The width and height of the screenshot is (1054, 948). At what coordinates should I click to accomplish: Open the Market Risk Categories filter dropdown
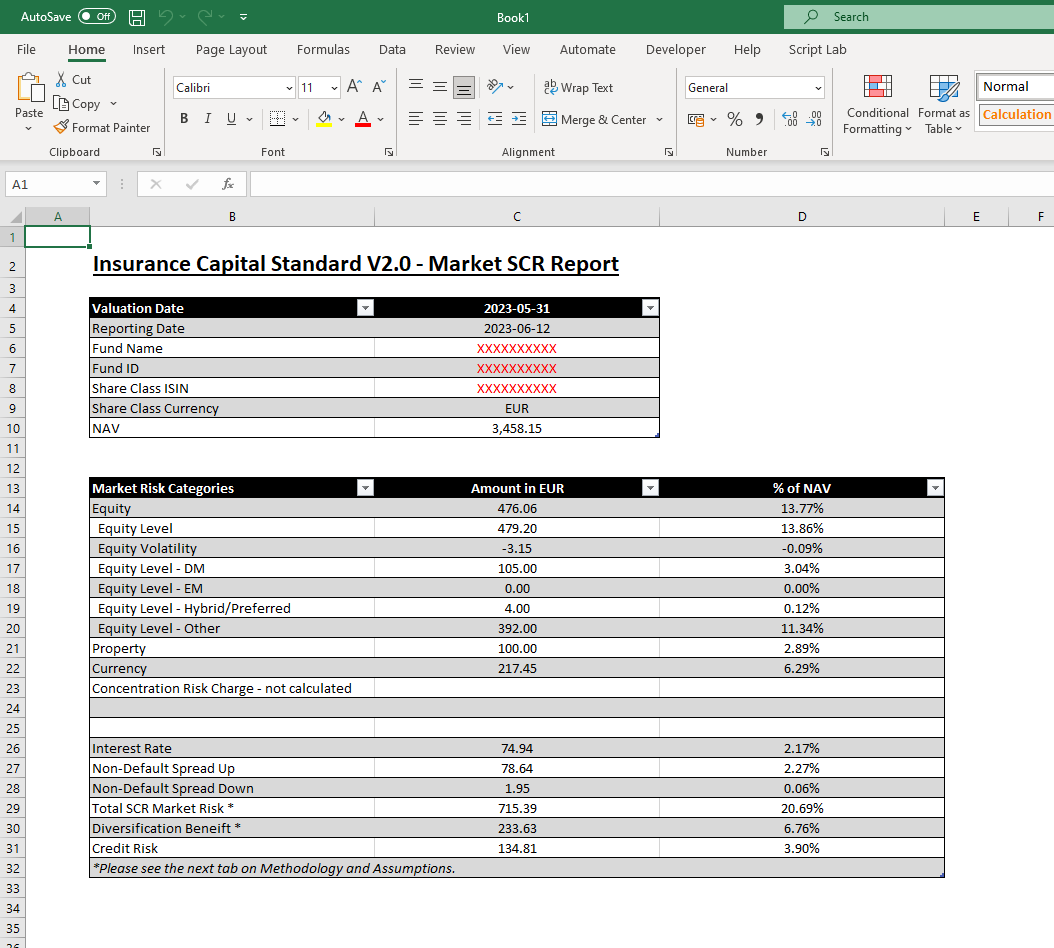(x=365, y=488)
